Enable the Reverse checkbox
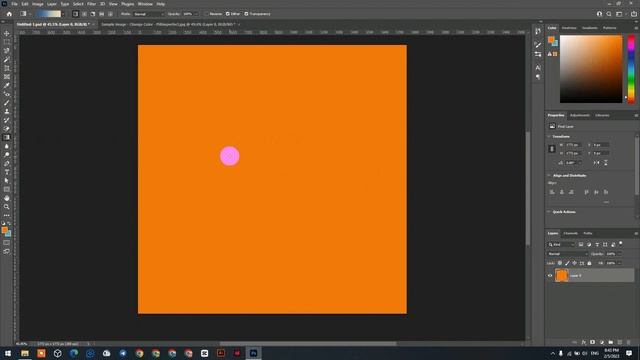This screenshot has width=640, height=360. (x=207, y=14)
